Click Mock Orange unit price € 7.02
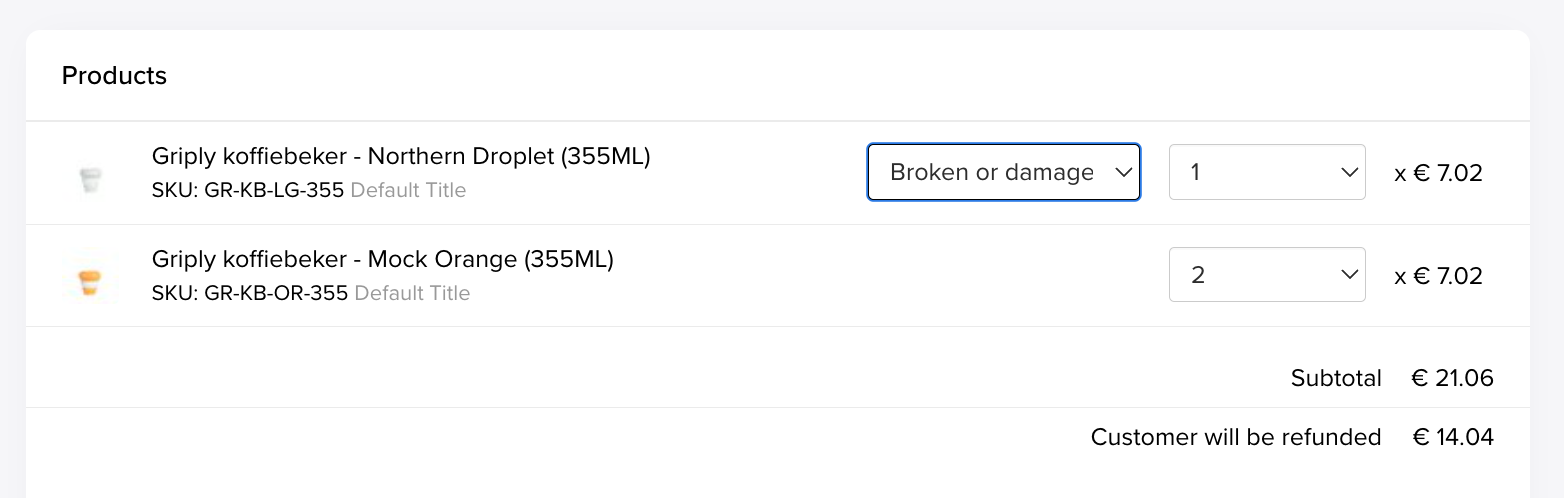Screen dimensions: 1564x498 (1438, 275)
